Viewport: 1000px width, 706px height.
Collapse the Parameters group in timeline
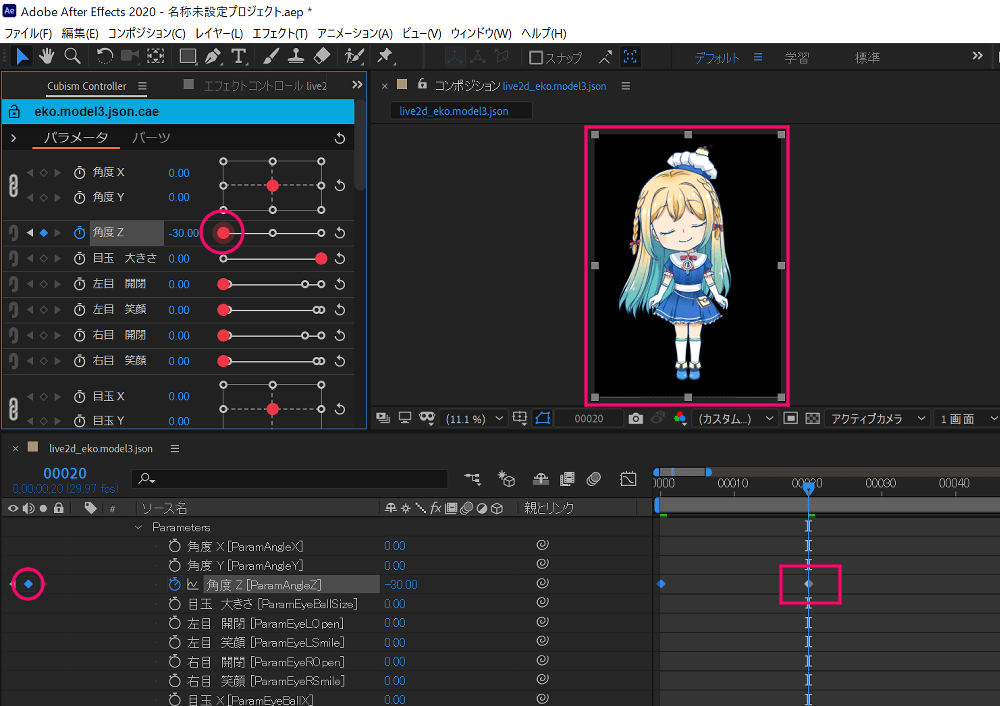[x=138, y=527]
